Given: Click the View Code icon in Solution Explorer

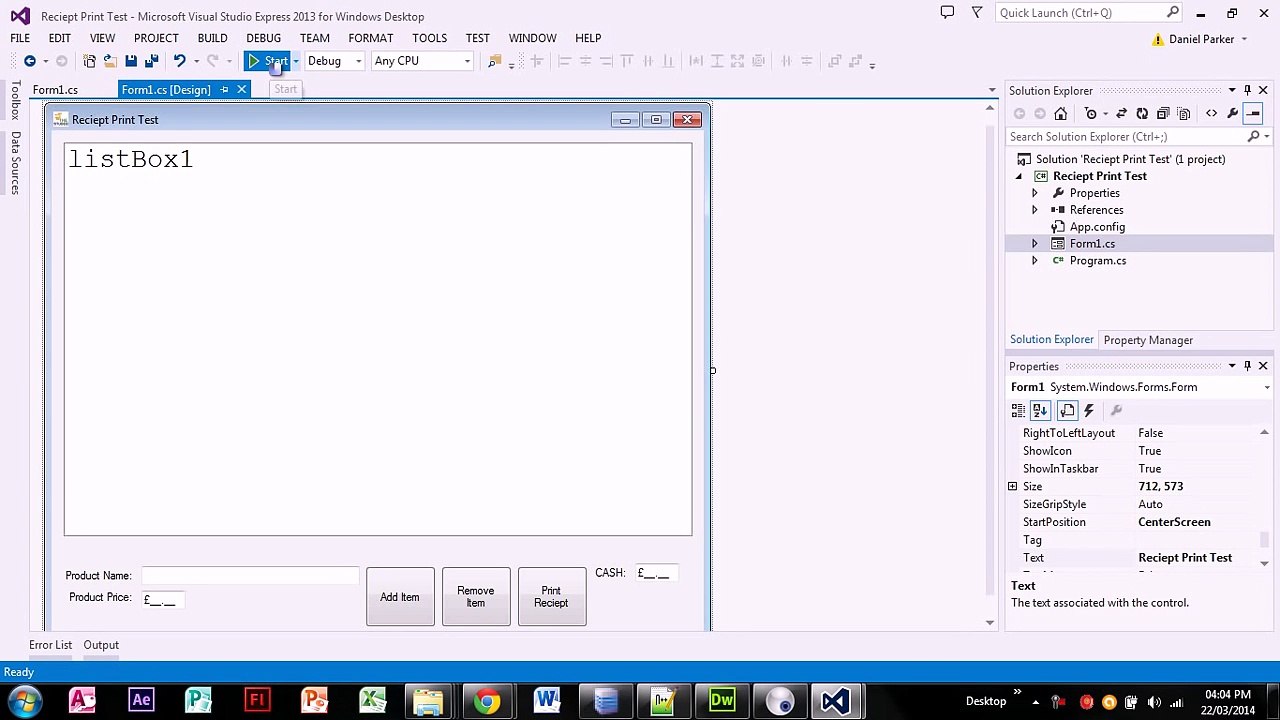Looking at the screenshot, I should pos(1212,114).
